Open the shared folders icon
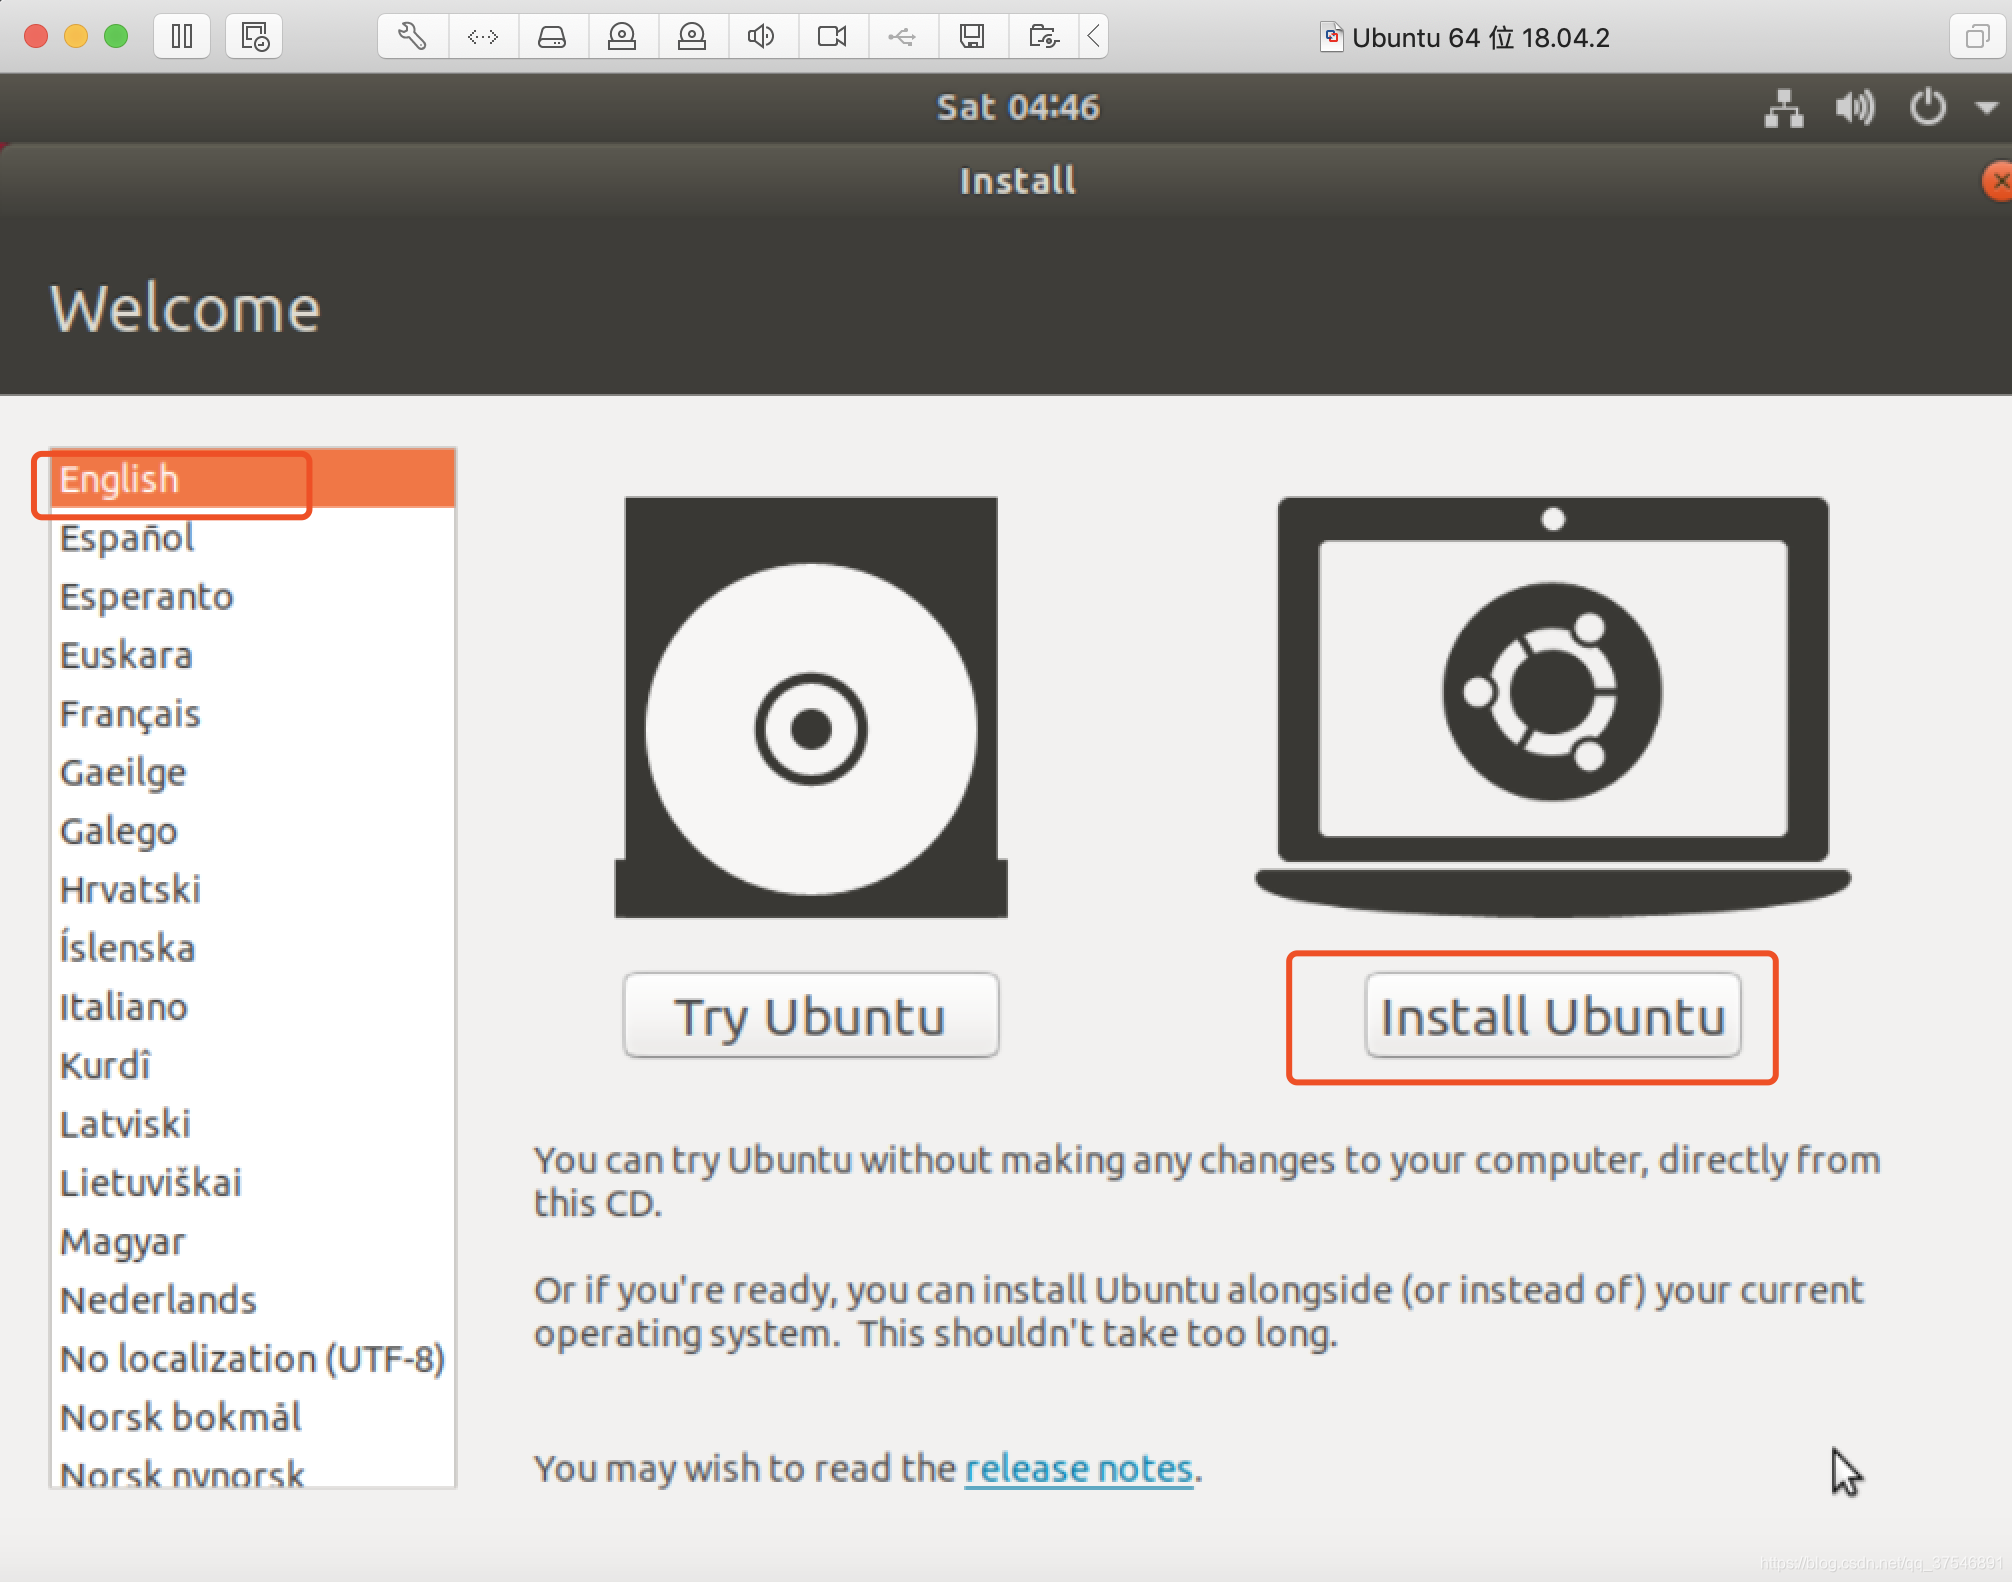Screen dimensions: 2012x1582 coord(1043,37)
